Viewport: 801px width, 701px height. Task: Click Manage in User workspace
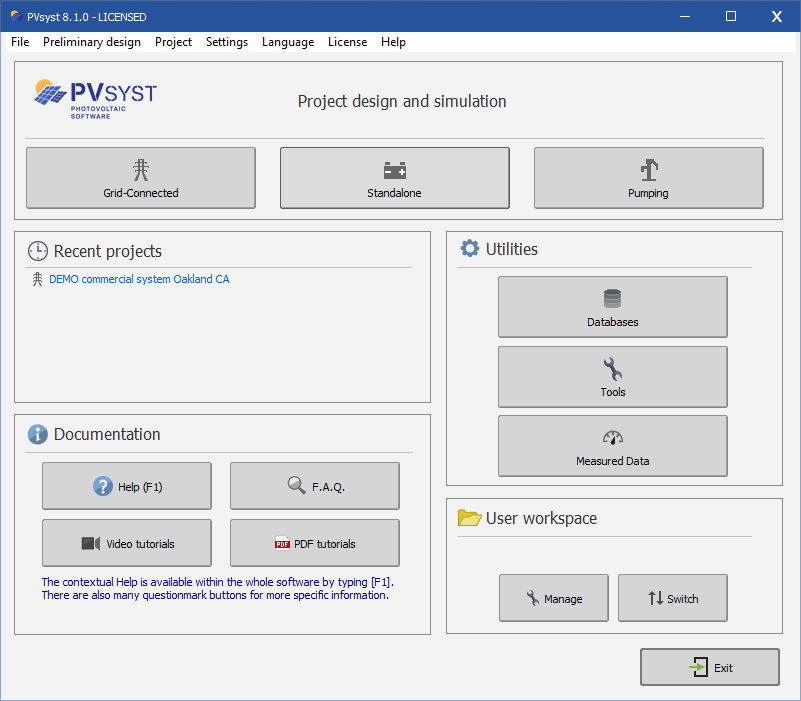(x=554, y=598)
